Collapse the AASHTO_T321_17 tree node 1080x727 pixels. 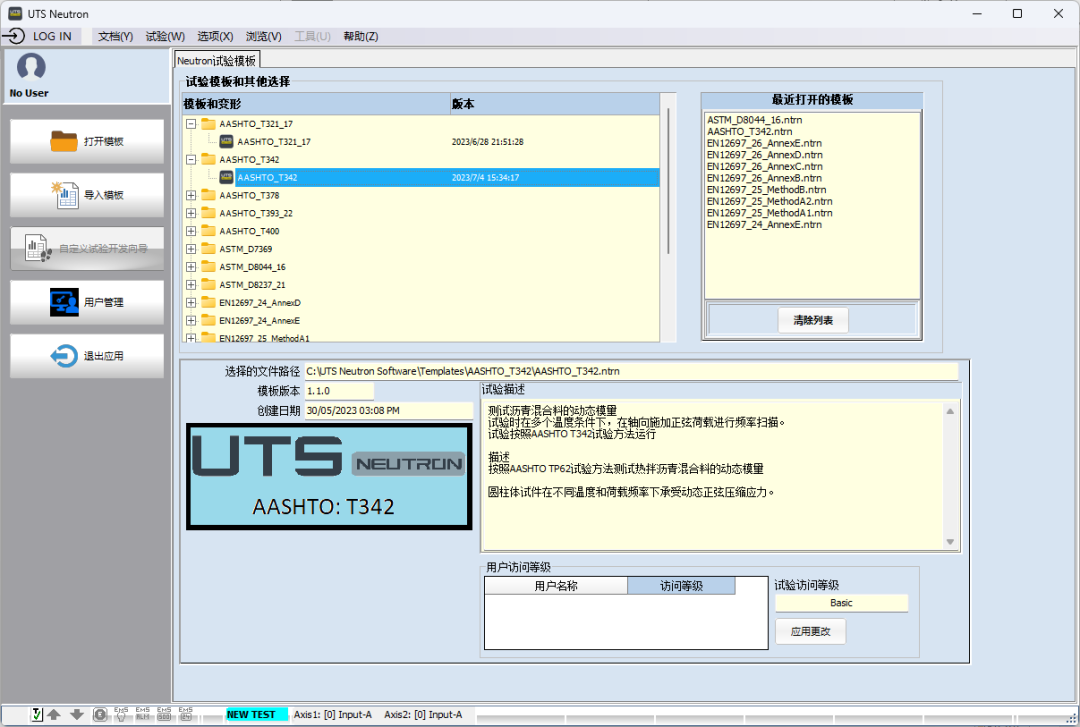coord(191,124)
